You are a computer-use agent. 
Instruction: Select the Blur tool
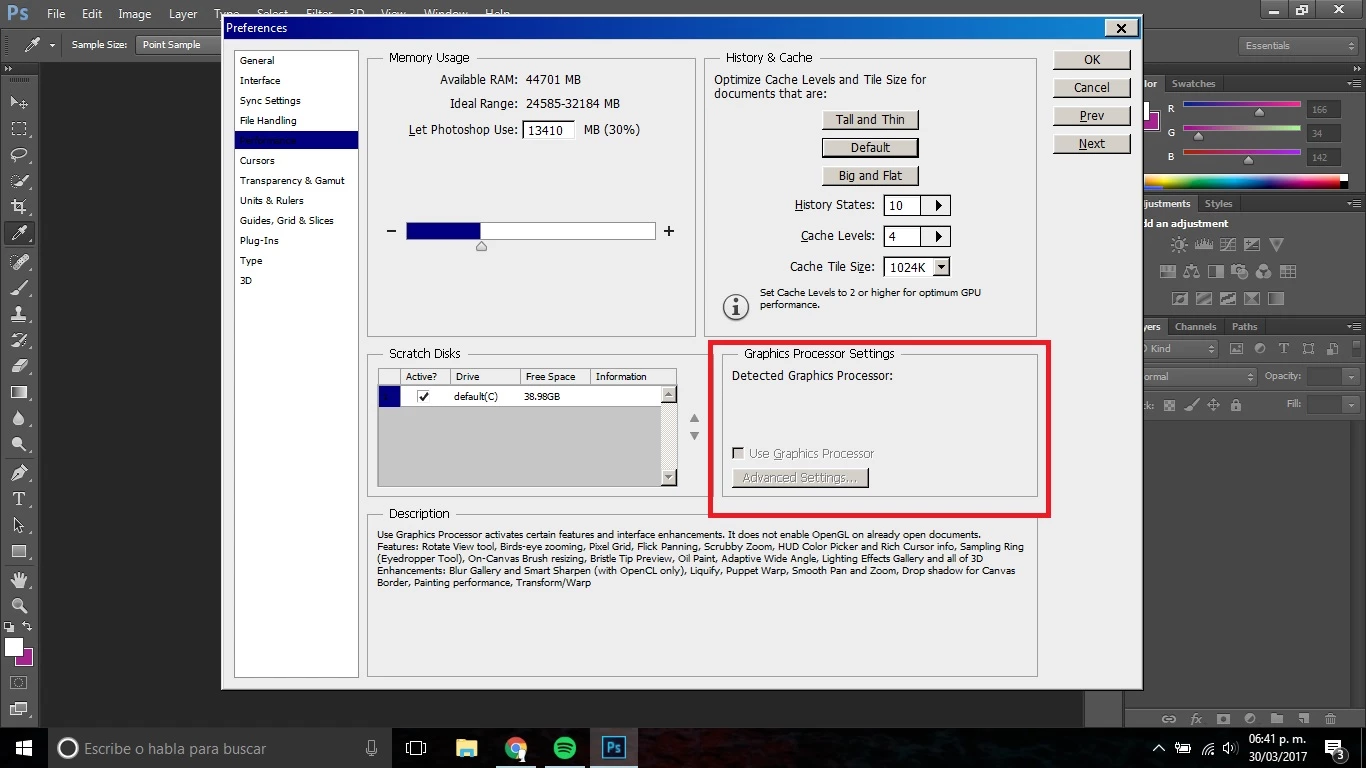[19, 418]
